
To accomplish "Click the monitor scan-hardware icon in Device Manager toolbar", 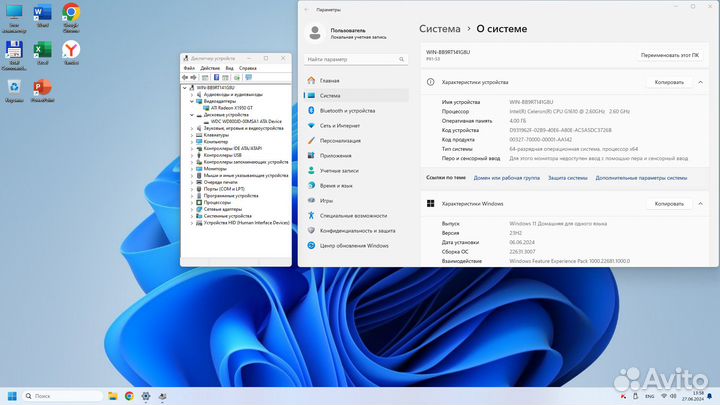I will [x=248, y=78].
